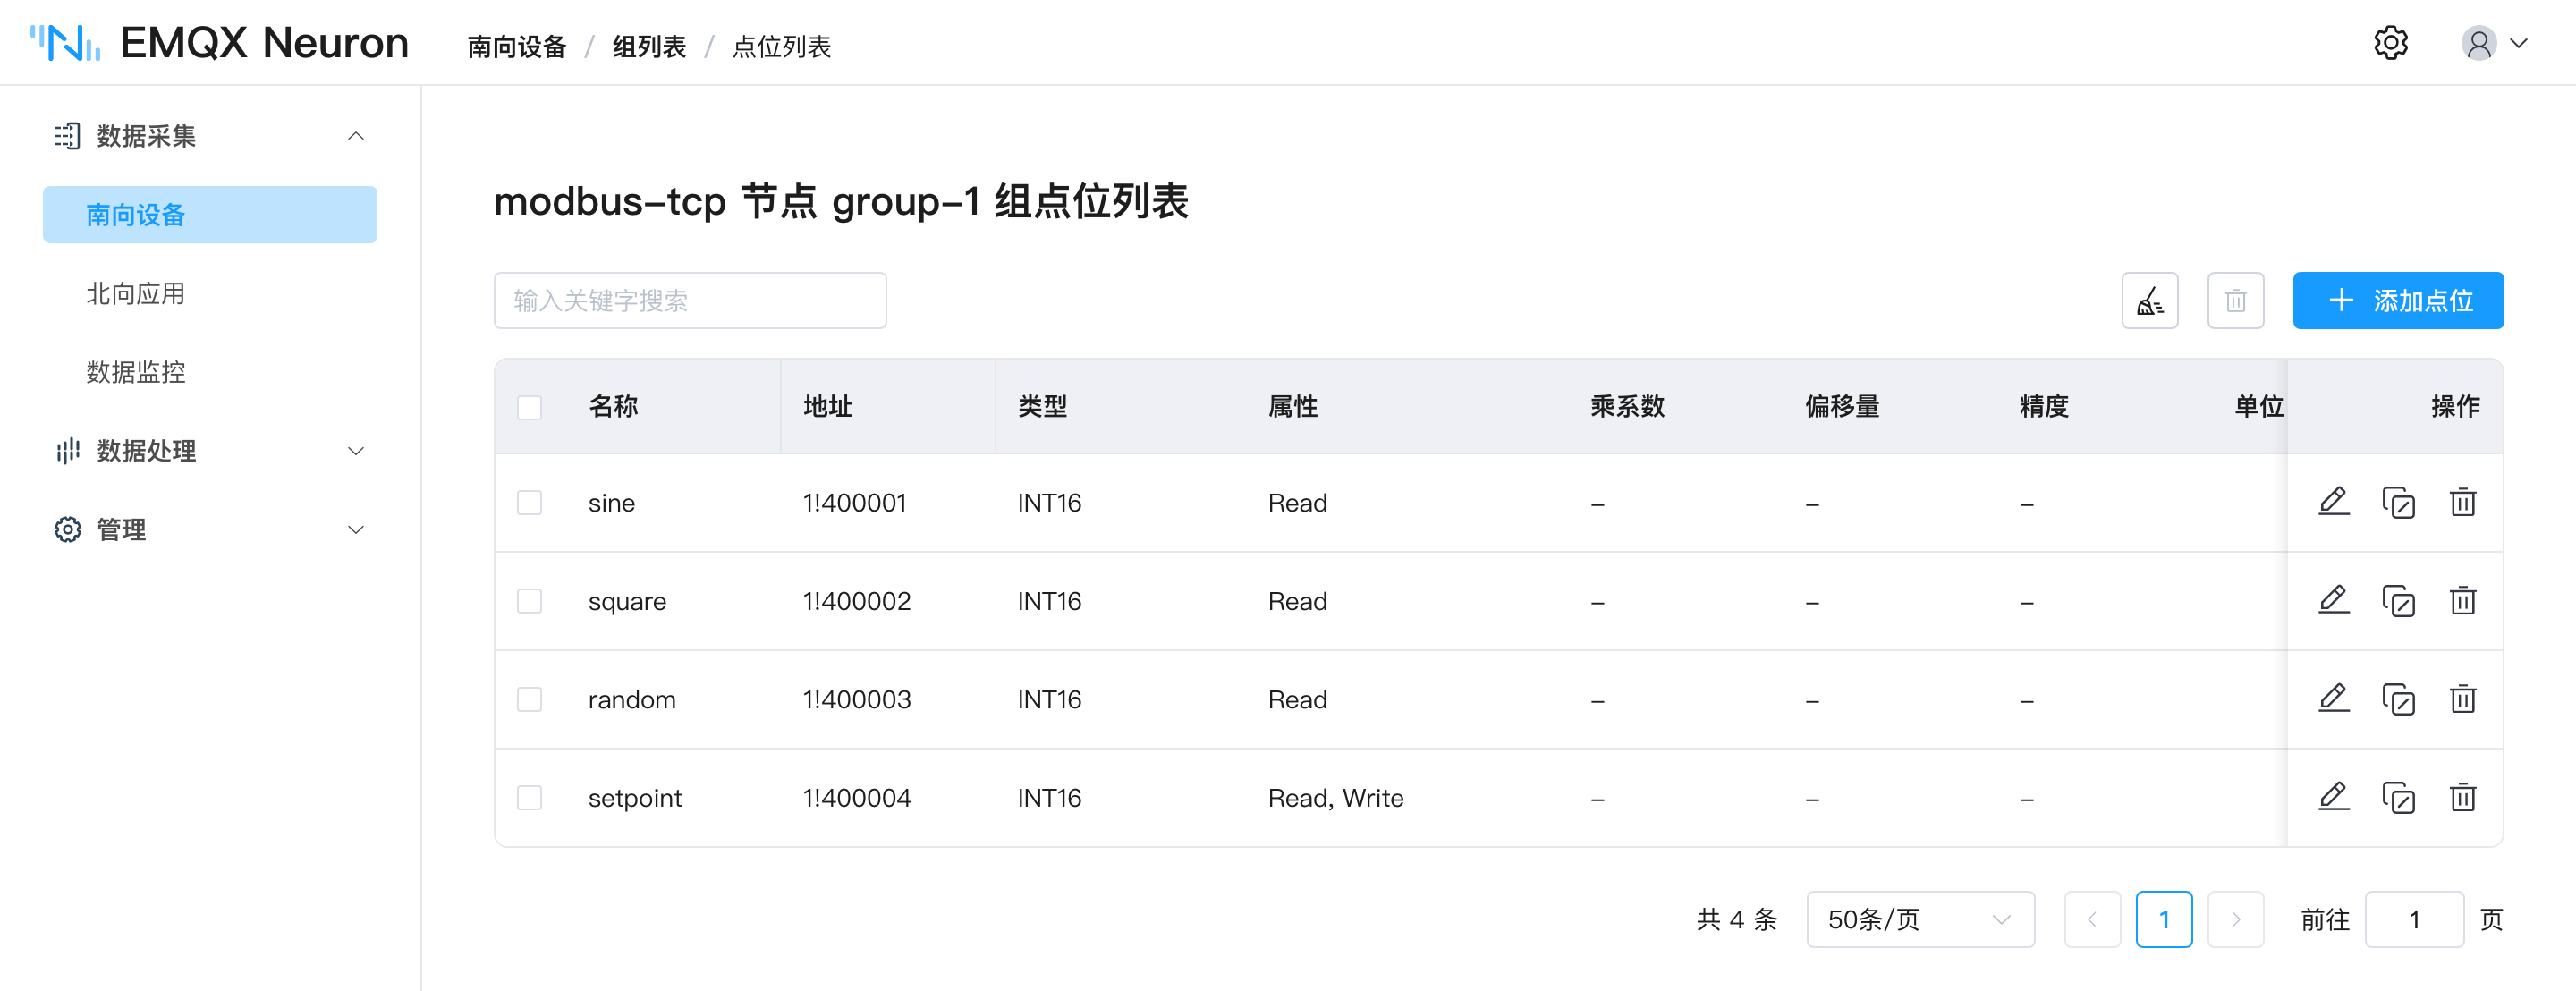Image resolution: width=2576 pixels, height=991 pixels.
Task: Go to the next page arrow
Action: [2235, 919]
